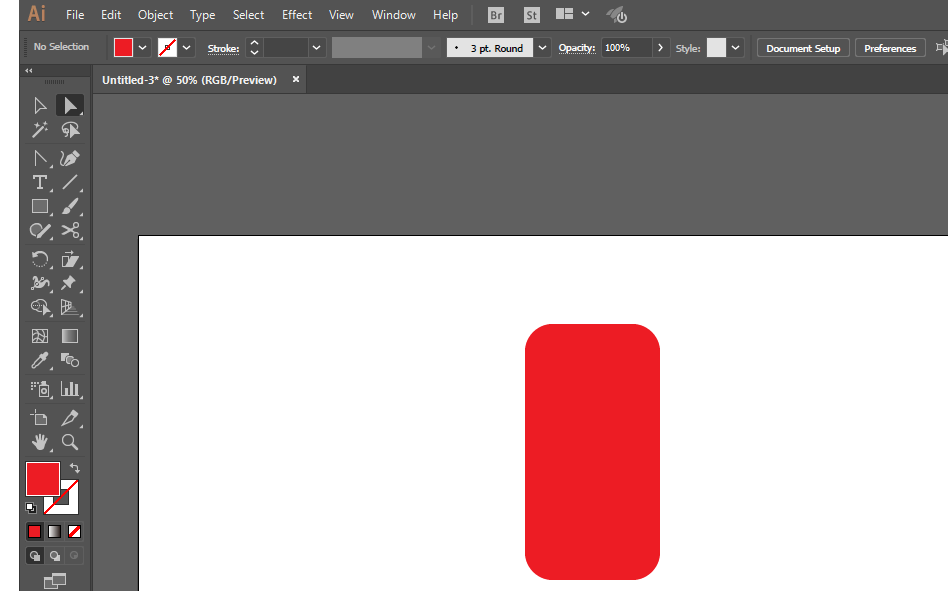Expand the 3 pt. Round brush dropdown

point(542,48)
